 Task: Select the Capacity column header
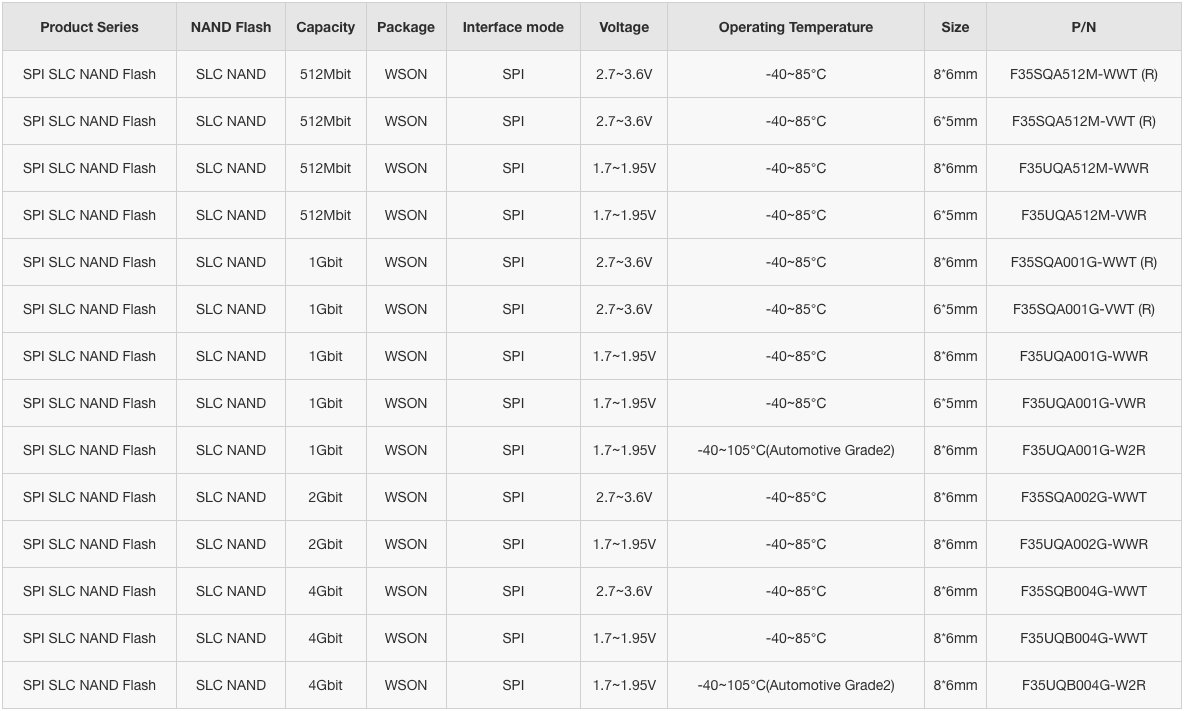(326, 27)
